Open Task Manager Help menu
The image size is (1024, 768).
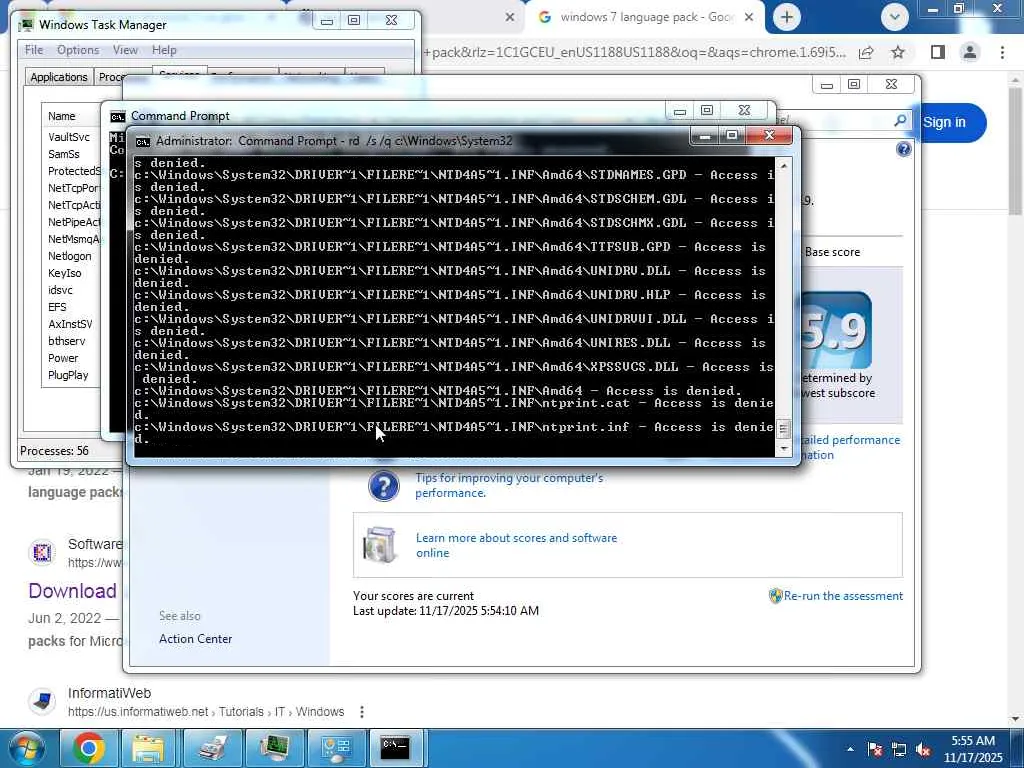(164, 50)
